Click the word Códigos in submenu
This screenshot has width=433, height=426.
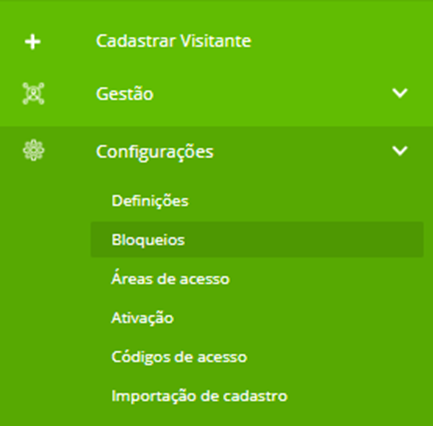[x=142, y=357]
